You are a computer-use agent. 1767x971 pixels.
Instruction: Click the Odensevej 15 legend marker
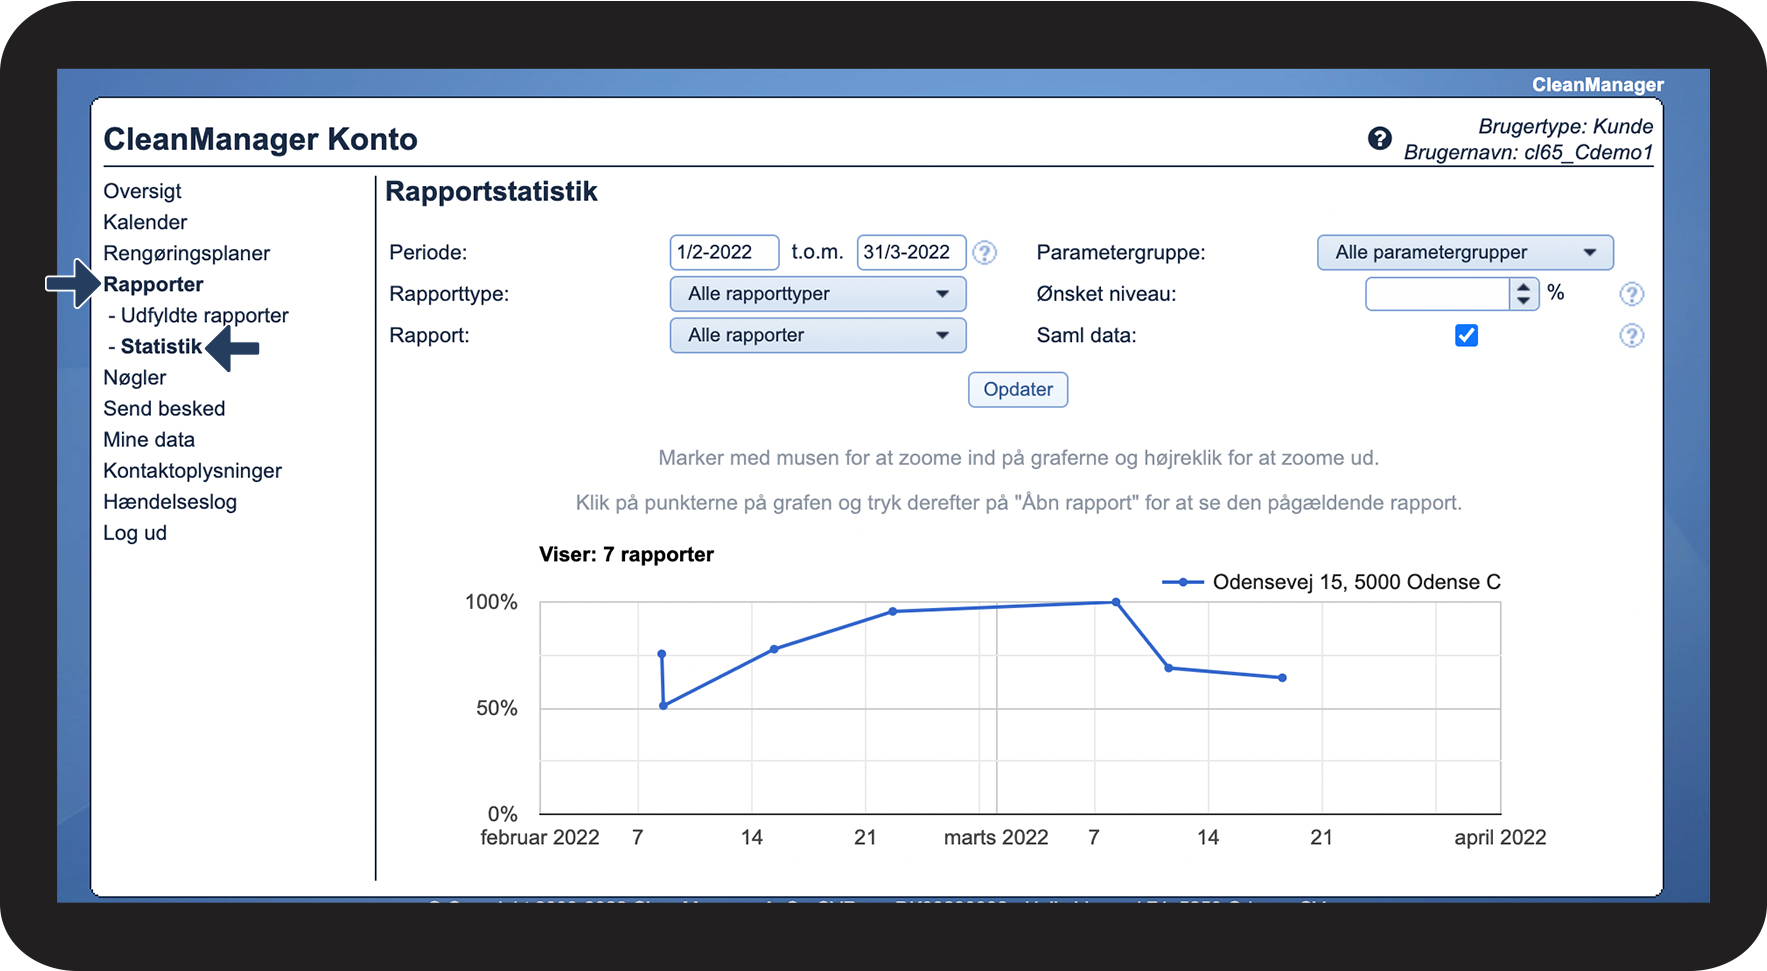point(1183,582)
